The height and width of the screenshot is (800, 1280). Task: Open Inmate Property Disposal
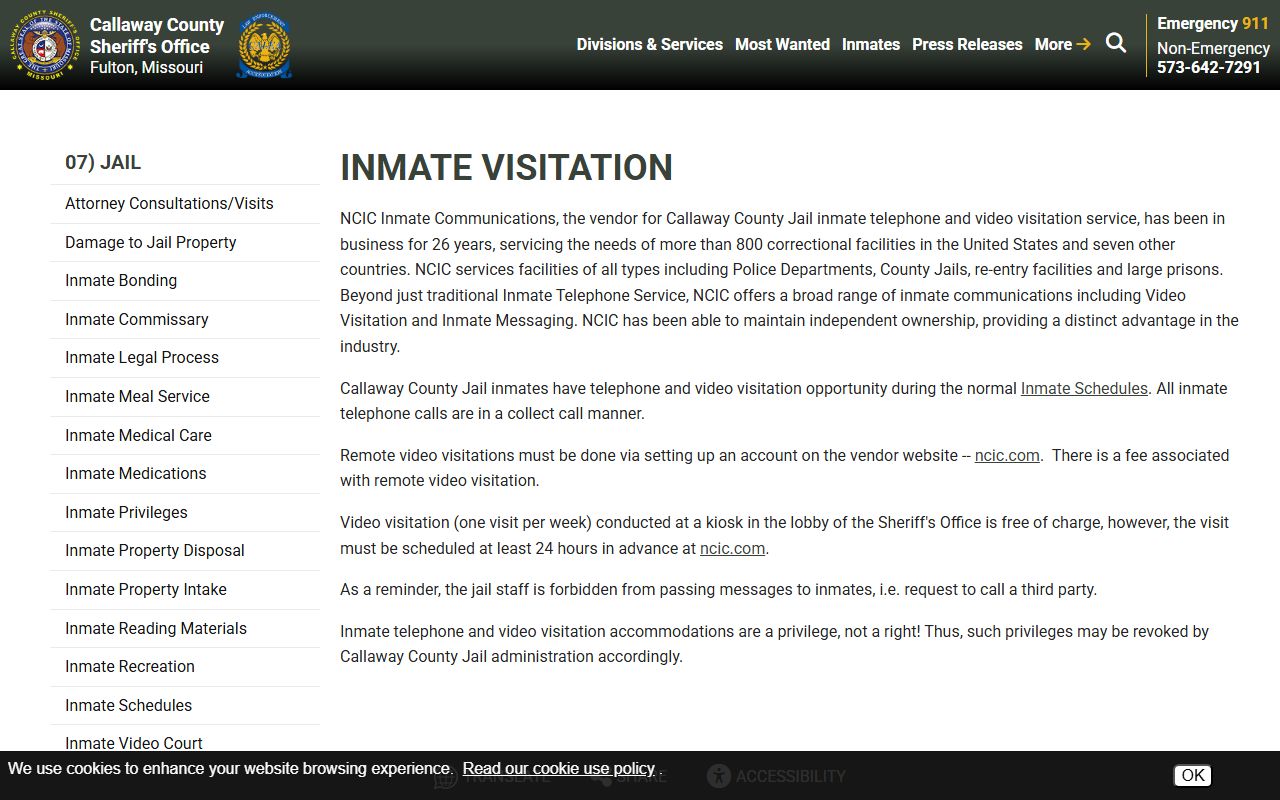pyautogui.click(x=185, y=550)
